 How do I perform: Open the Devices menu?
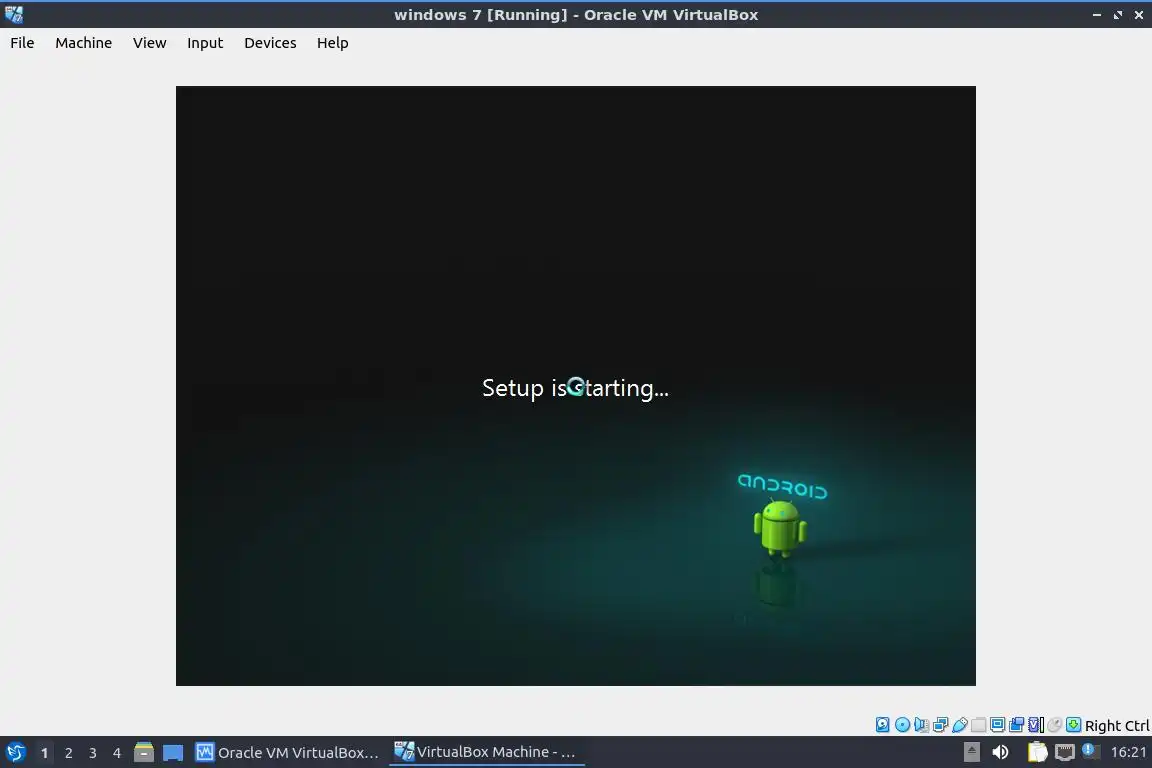(270, 43)
